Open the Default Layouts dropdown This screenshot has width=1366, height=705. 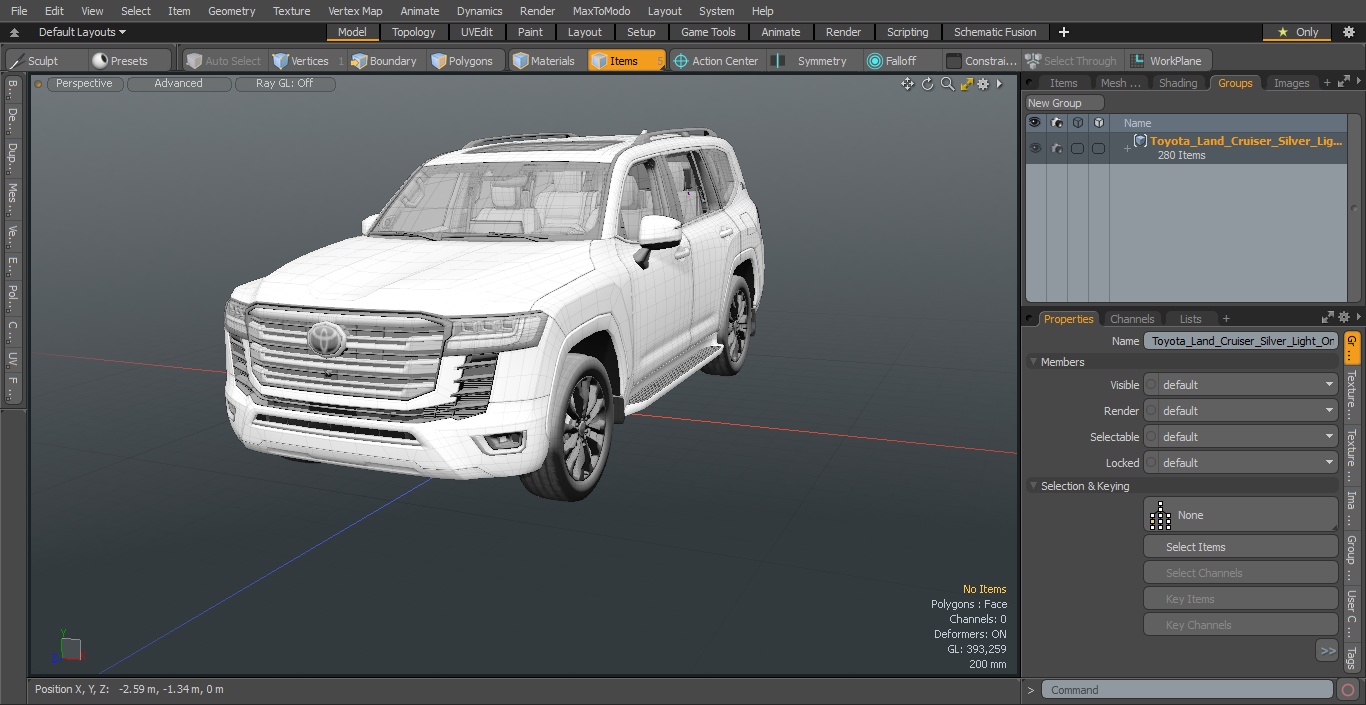pos(82,32)
